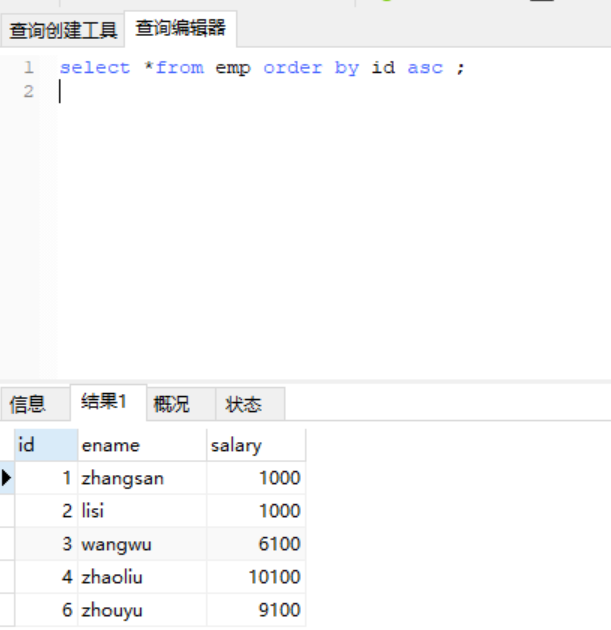
Task: Click id cell of wangwu row
Action: pyautogui.click(x=46, y=544)
